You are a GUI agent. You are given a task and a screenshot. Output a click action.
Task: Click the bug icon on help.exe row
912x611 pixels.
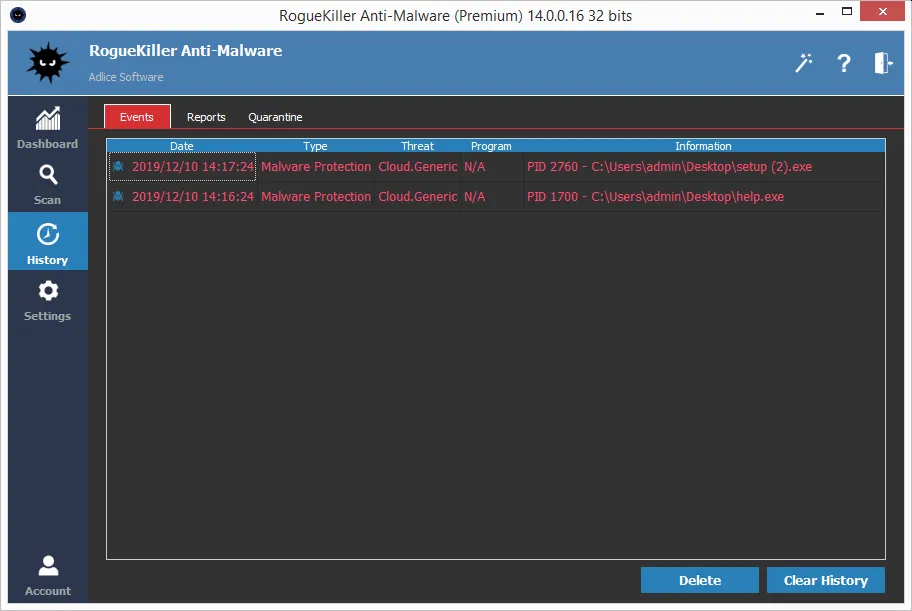click(118, 197)
